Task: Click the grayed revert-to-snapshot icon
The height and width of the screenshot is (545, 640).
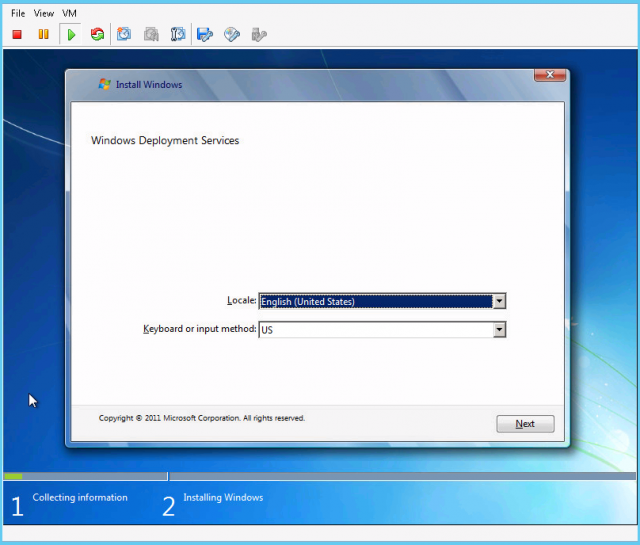Action: (x=151, y=34)
